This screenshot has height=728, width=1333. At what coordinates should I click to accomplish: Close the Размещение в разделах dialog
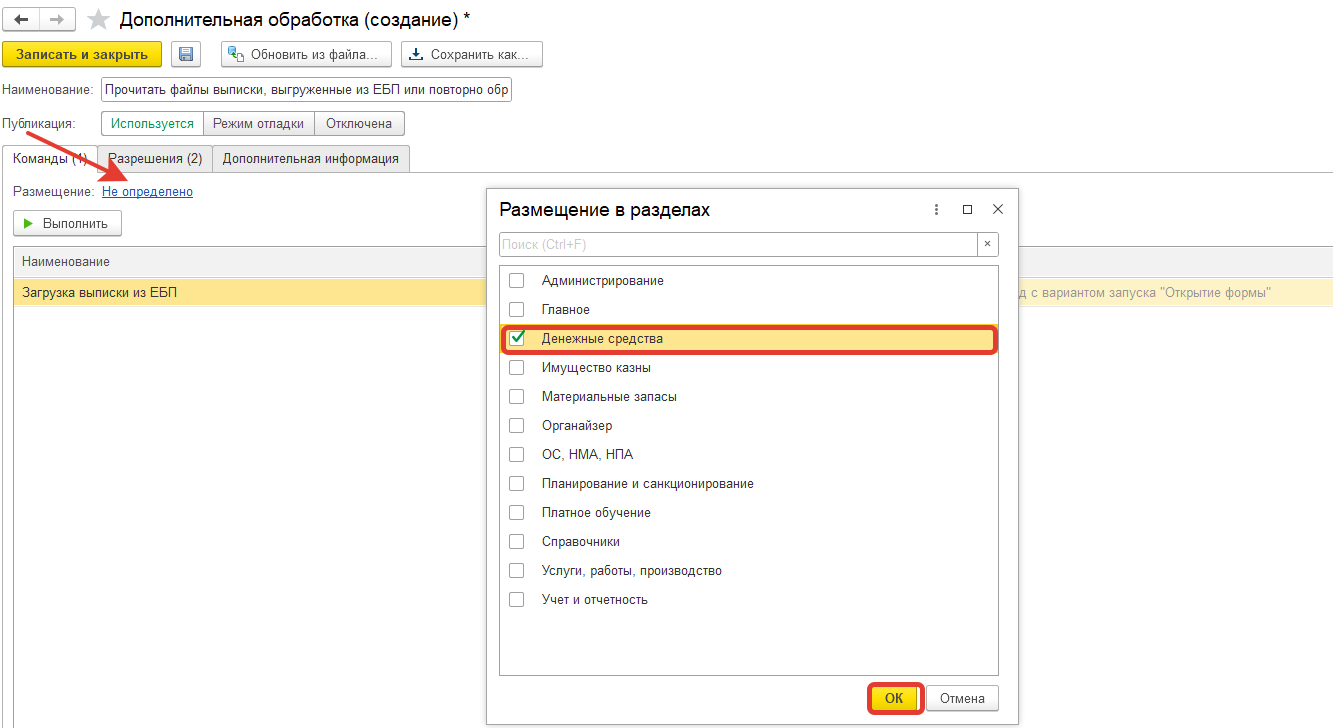[997, 210]
